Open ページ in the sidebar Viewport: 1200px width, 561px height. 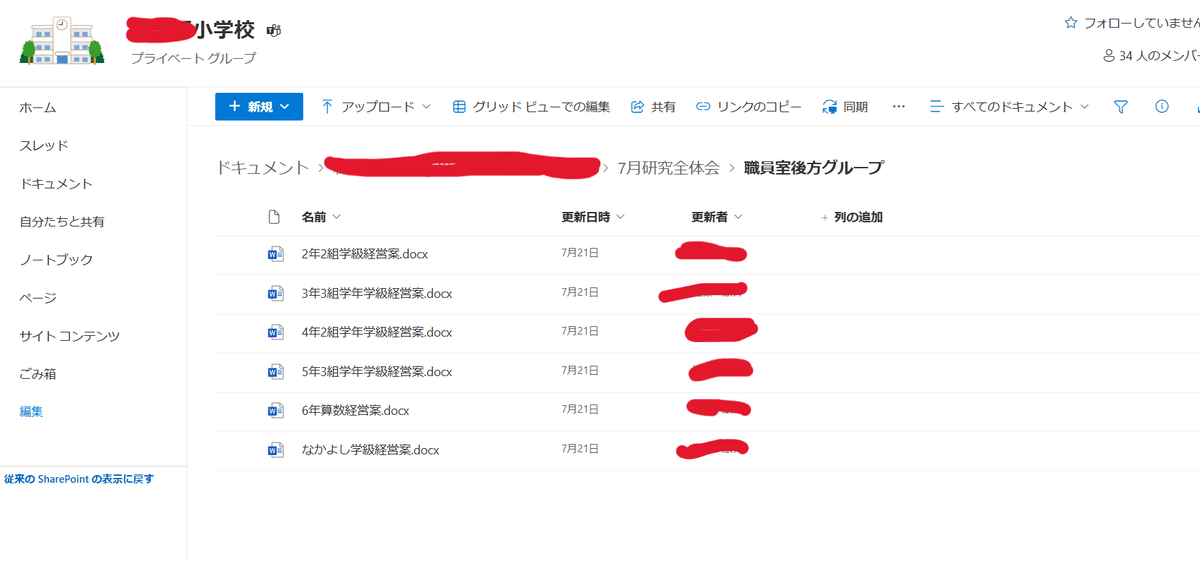(x=38, y=298)
